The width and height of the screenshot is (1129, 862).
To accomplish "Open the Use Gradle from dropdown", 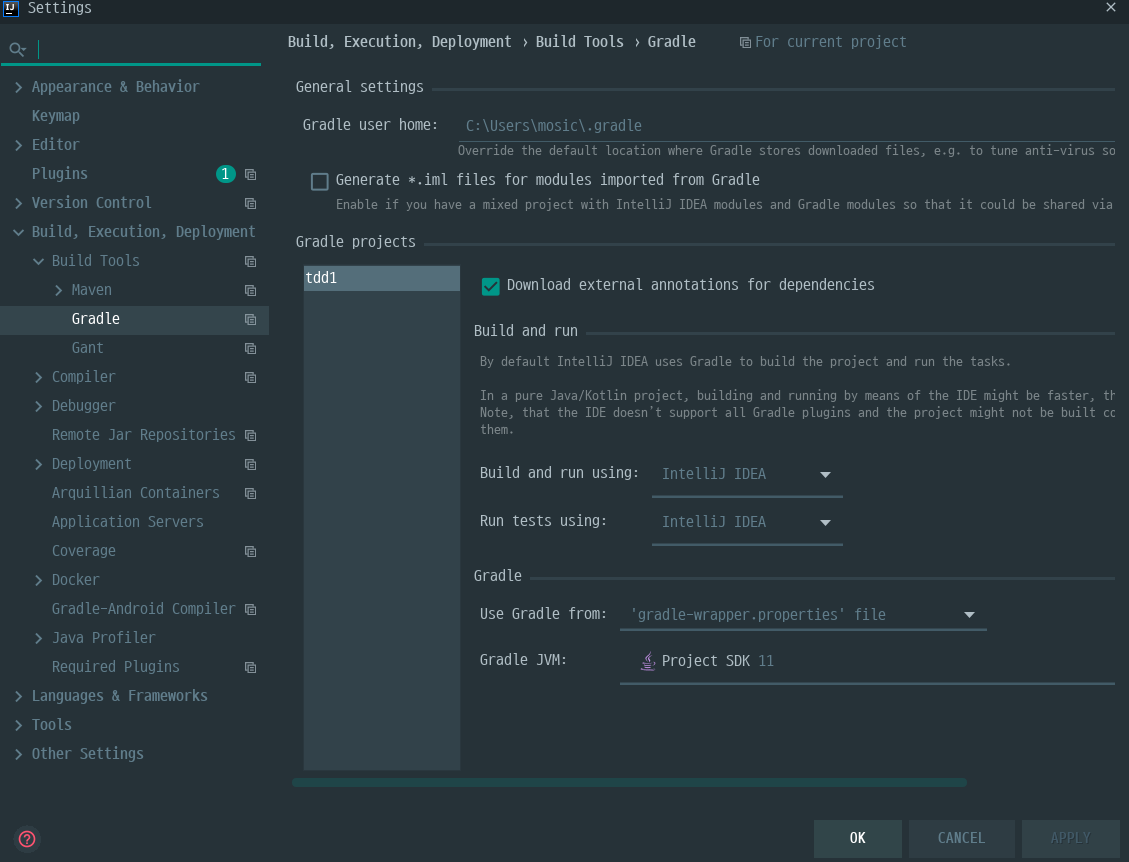I will pos(803,614).
